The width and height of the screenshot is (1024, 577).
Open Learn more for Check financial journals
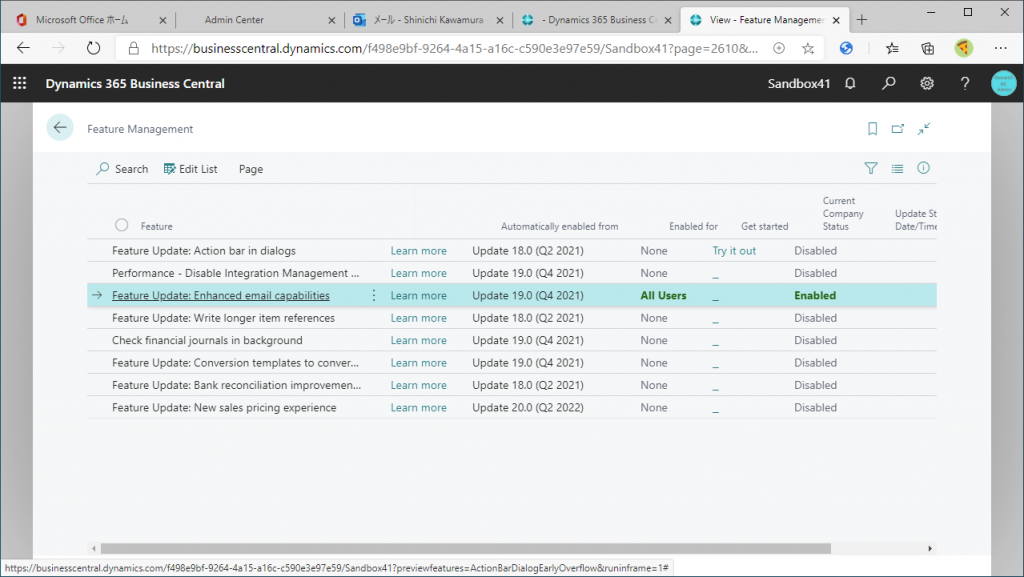point(419,341)
